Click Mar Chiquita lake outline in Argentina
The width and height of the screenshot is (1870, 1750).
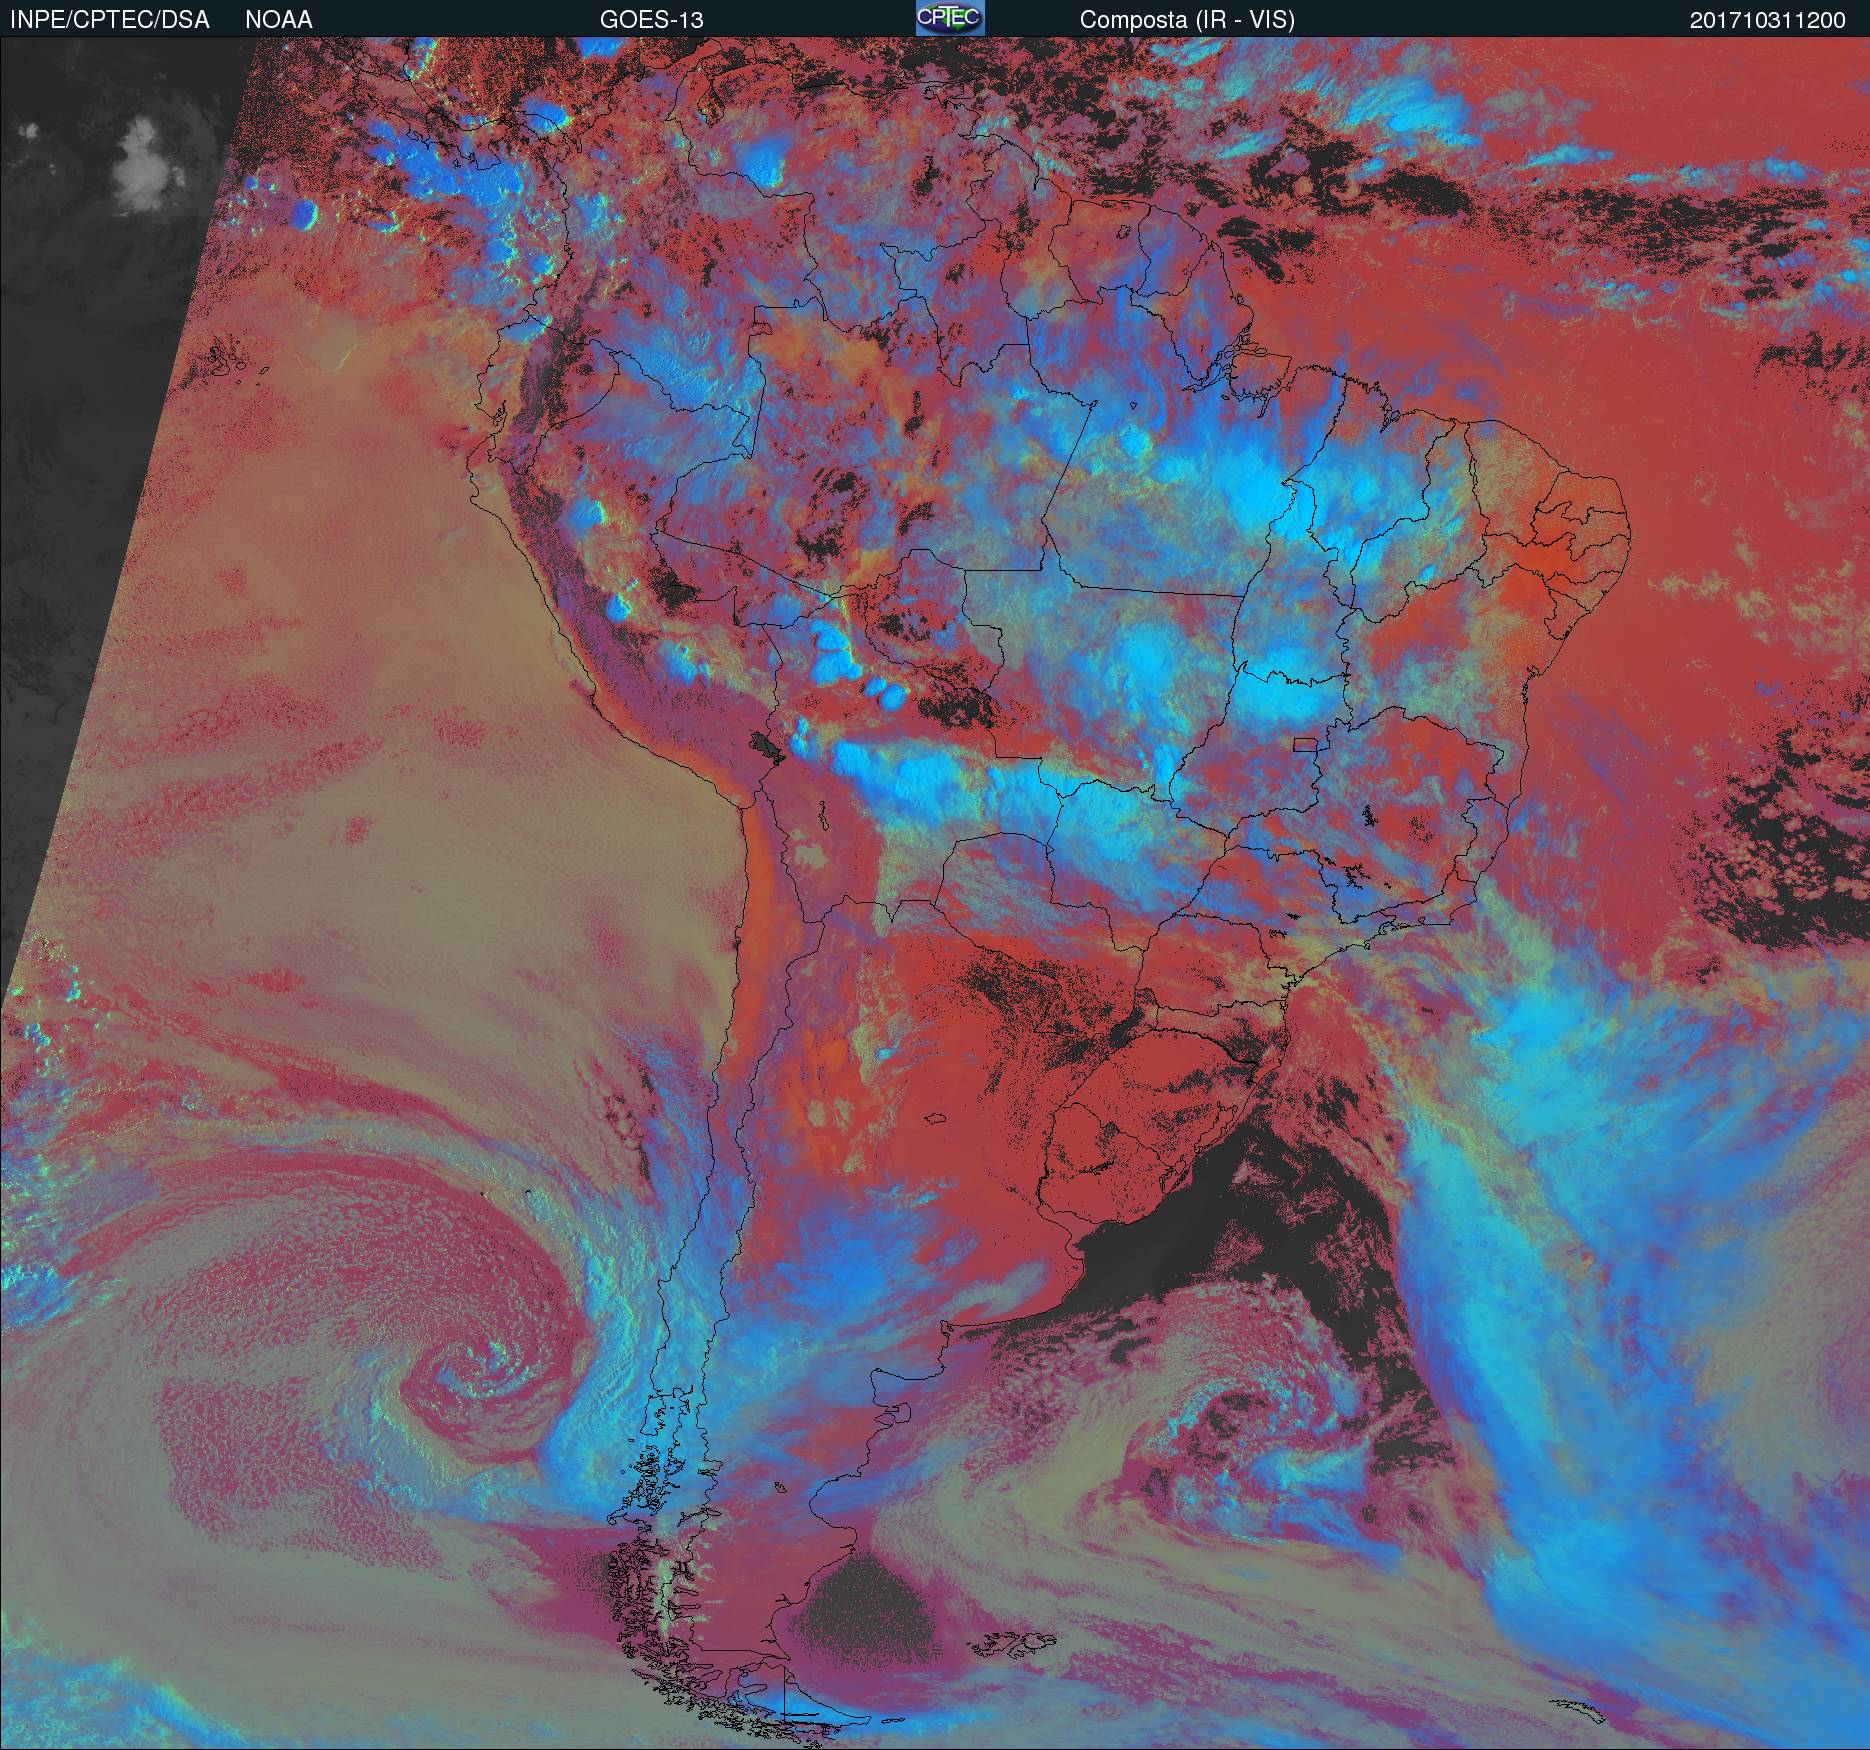pyautogui.click(x=937, y=1120)
